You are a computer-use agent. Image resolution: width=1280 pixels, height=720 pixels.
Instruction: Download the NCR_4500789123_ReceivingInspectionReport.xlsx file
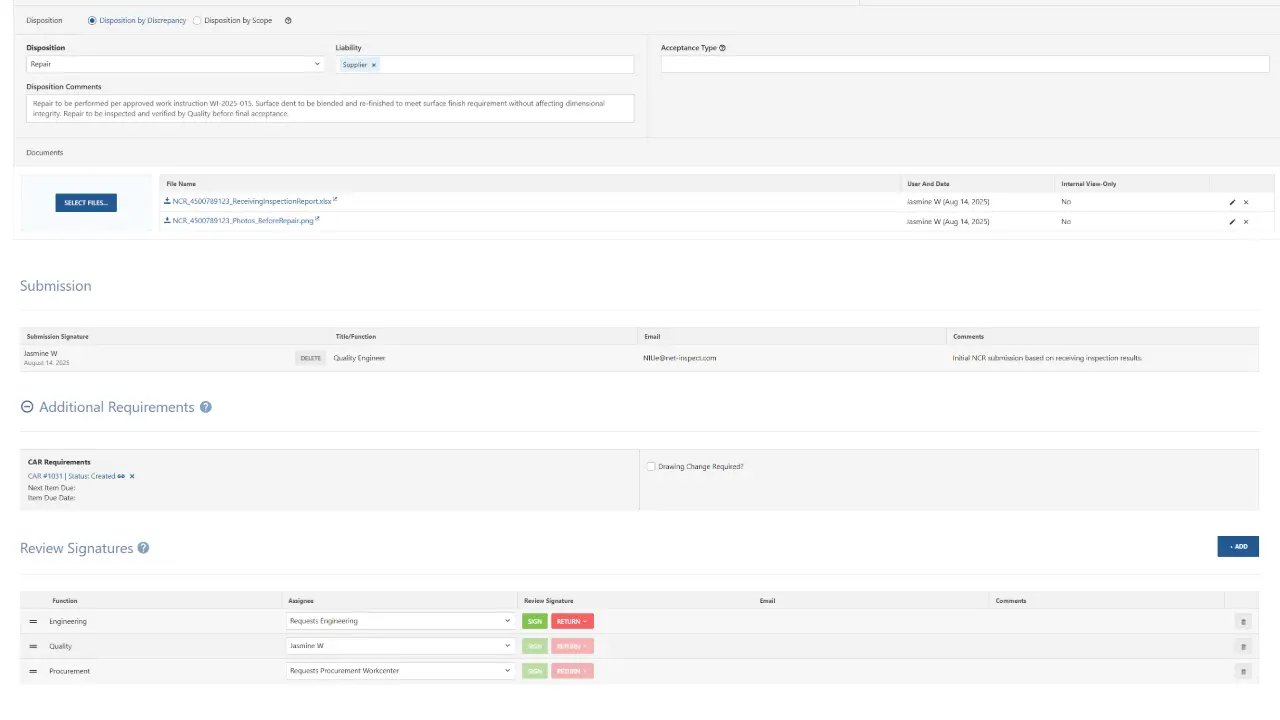click(168, 201)
